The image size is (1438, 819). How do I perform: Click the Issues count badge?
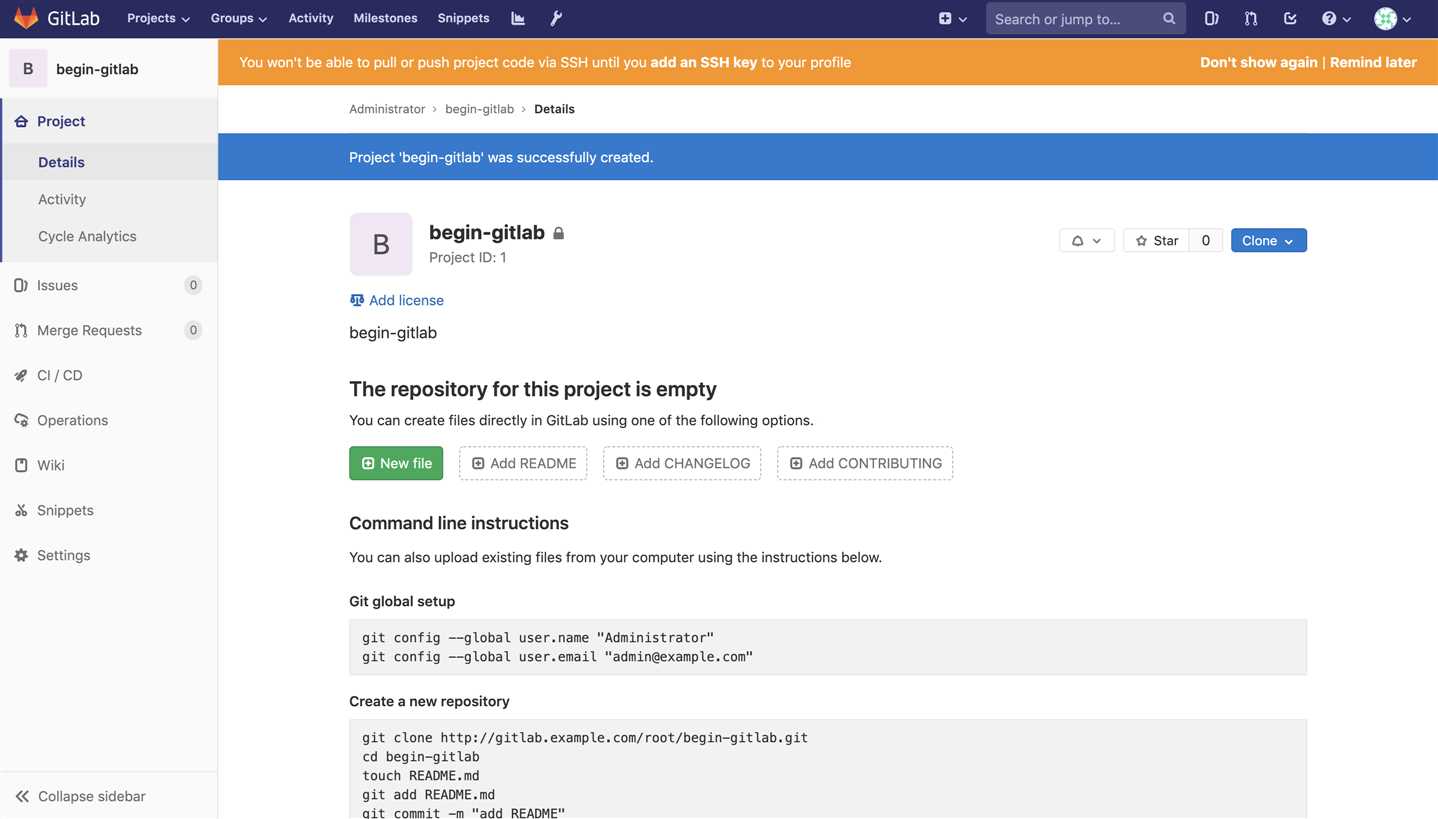click(x=193, y=285)
